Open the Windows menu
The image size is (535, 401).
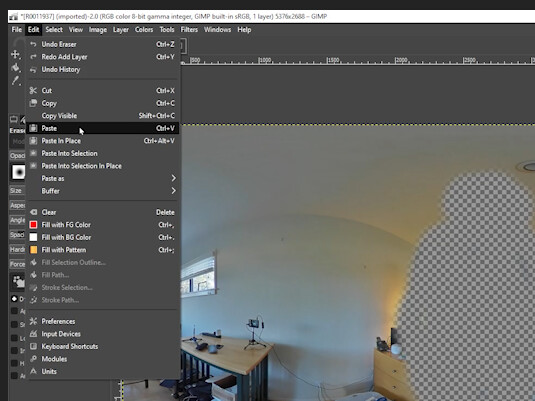[x=217, y=30]
